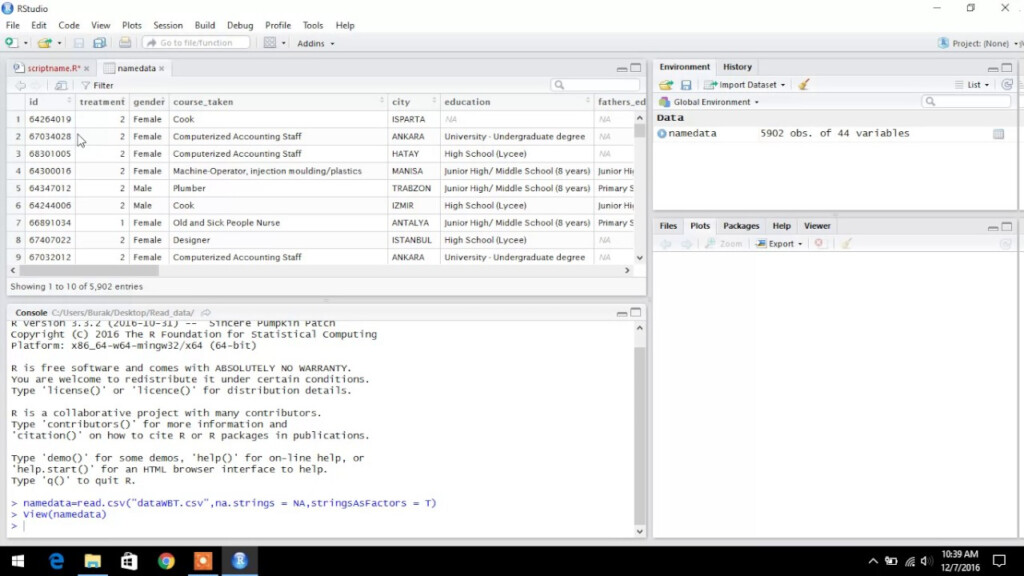Image resolution: width=1024 pixels, height=576 pixels.
Task: Click the namedata table view icon
Action: [x=999, y=133]
